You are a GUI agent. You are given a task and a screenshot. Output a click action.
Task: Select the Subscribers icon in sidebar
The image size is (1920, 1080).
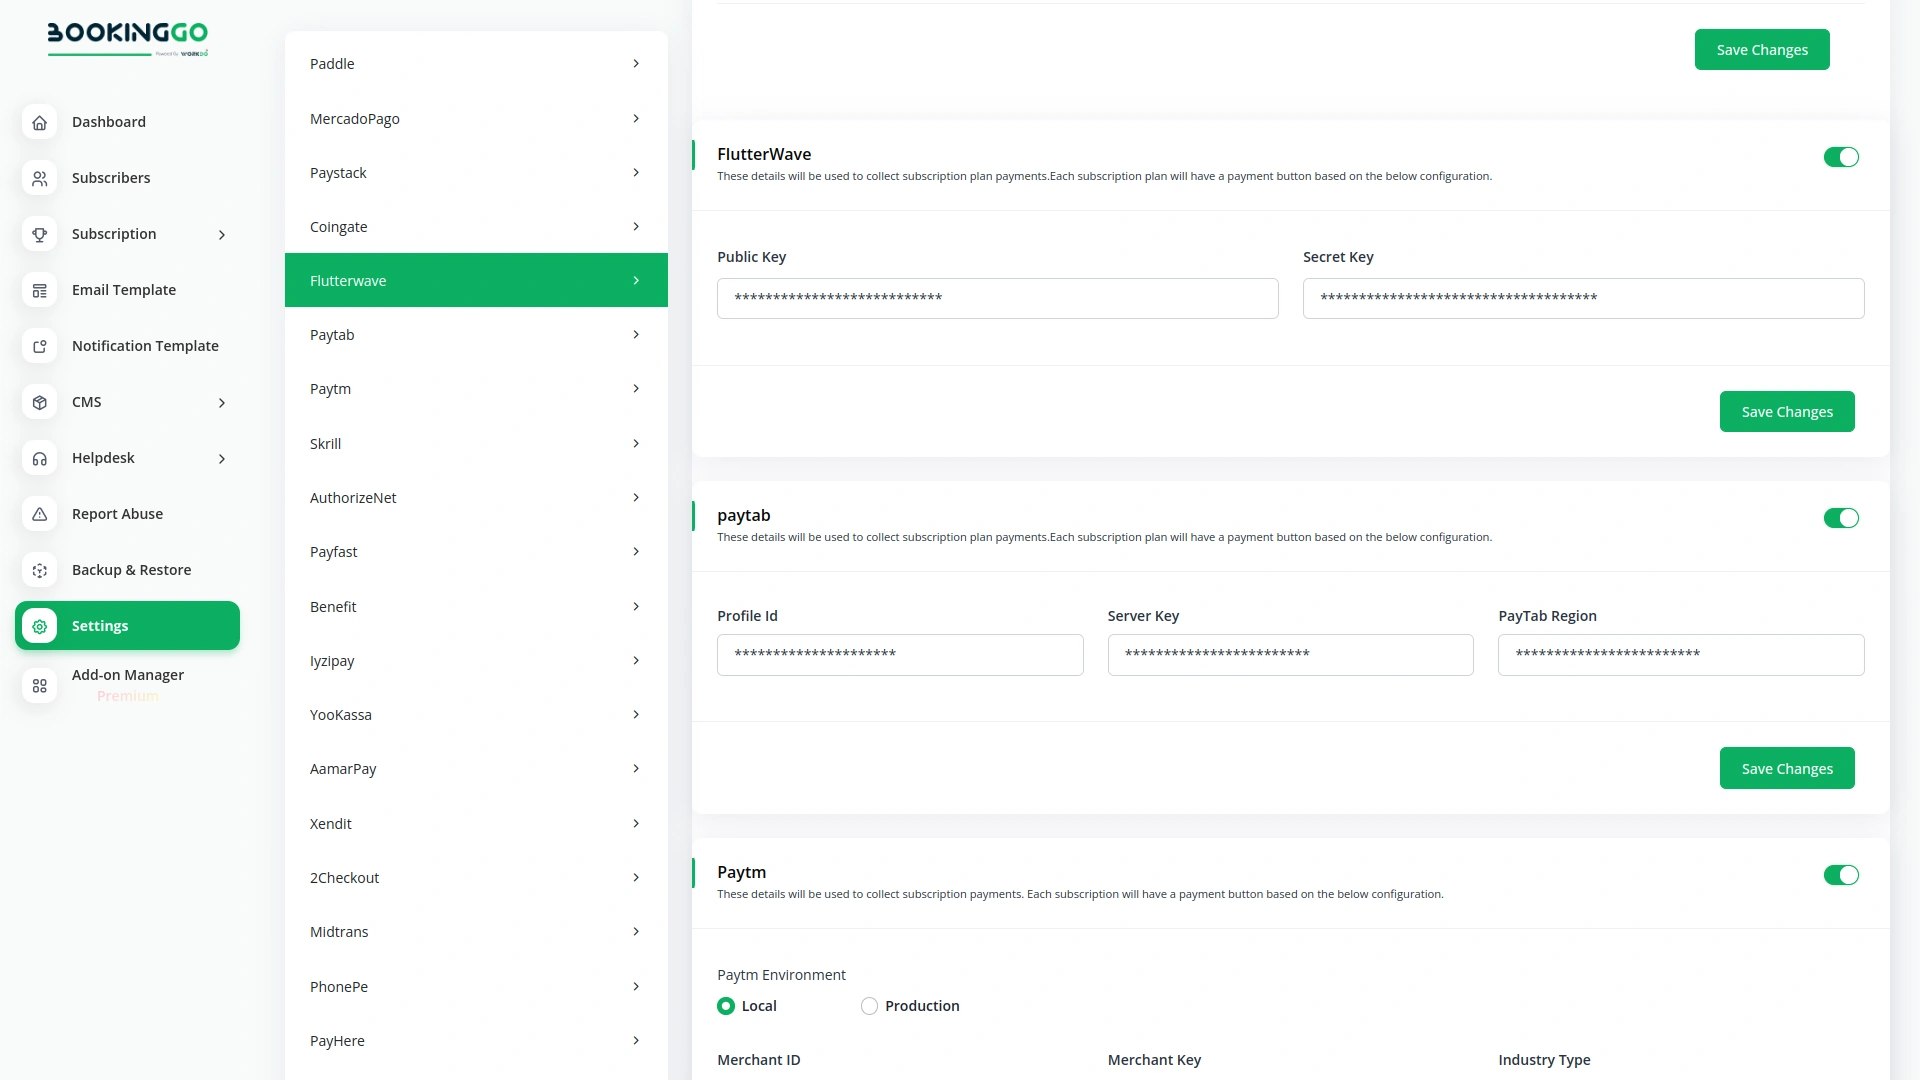[x=39, y=178]
